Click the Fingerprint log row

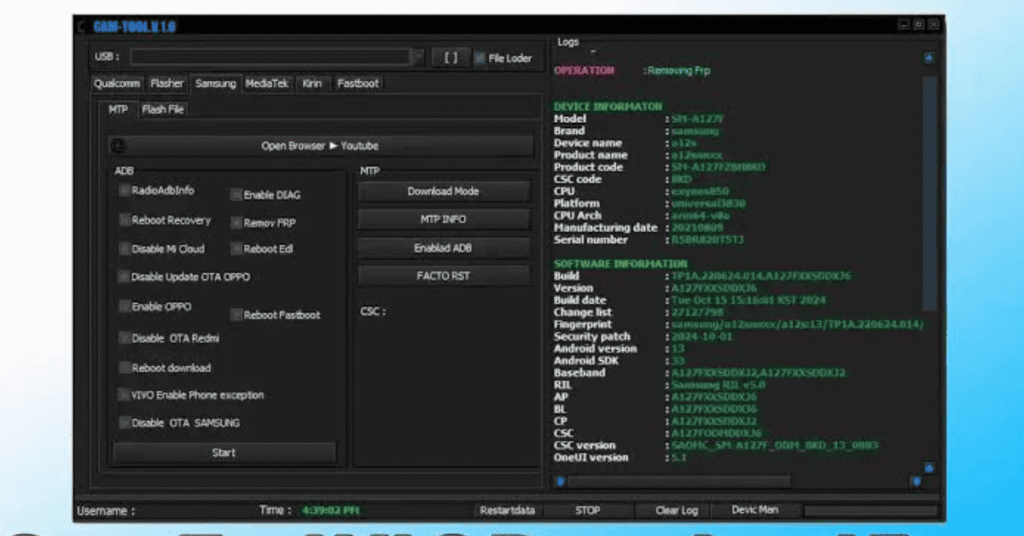pyautogui.click(x=738, y=324)
